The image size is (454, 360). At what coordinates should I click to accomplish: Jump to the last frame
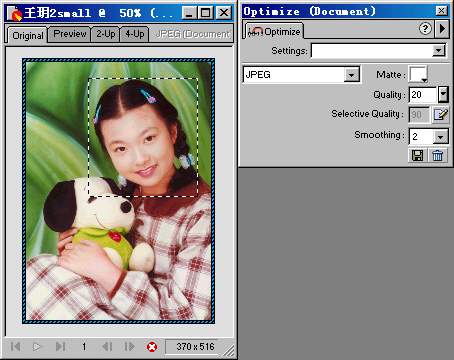tap(60, 347)
